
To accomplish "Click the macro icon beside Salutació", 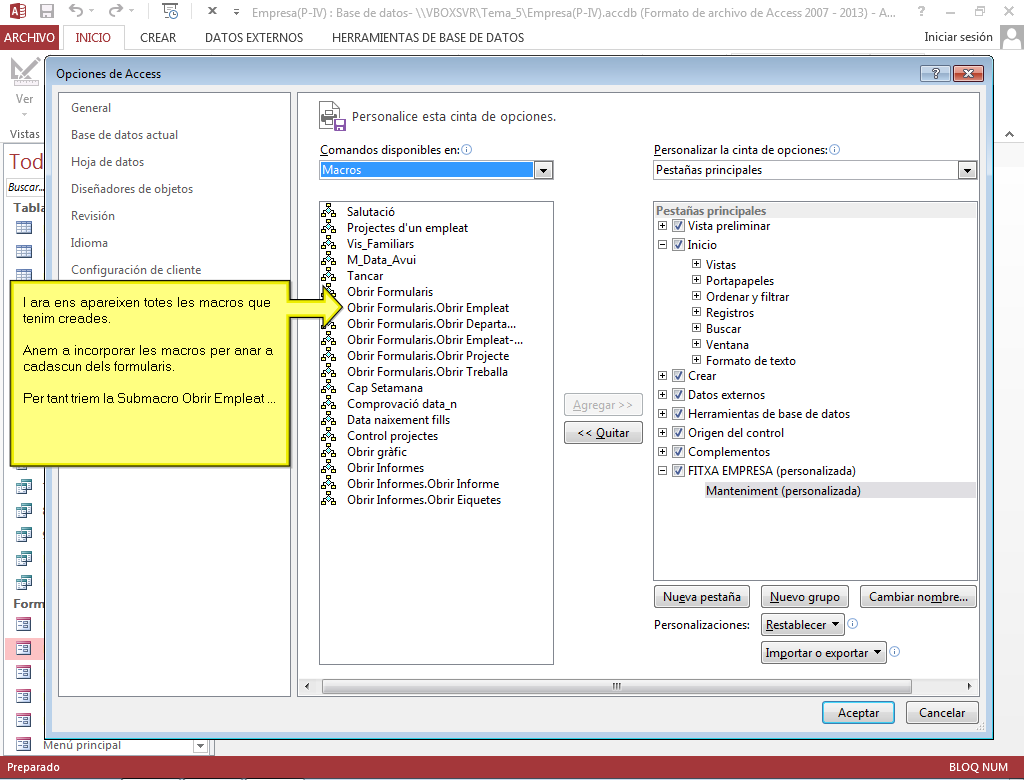I will coord(328,211).
